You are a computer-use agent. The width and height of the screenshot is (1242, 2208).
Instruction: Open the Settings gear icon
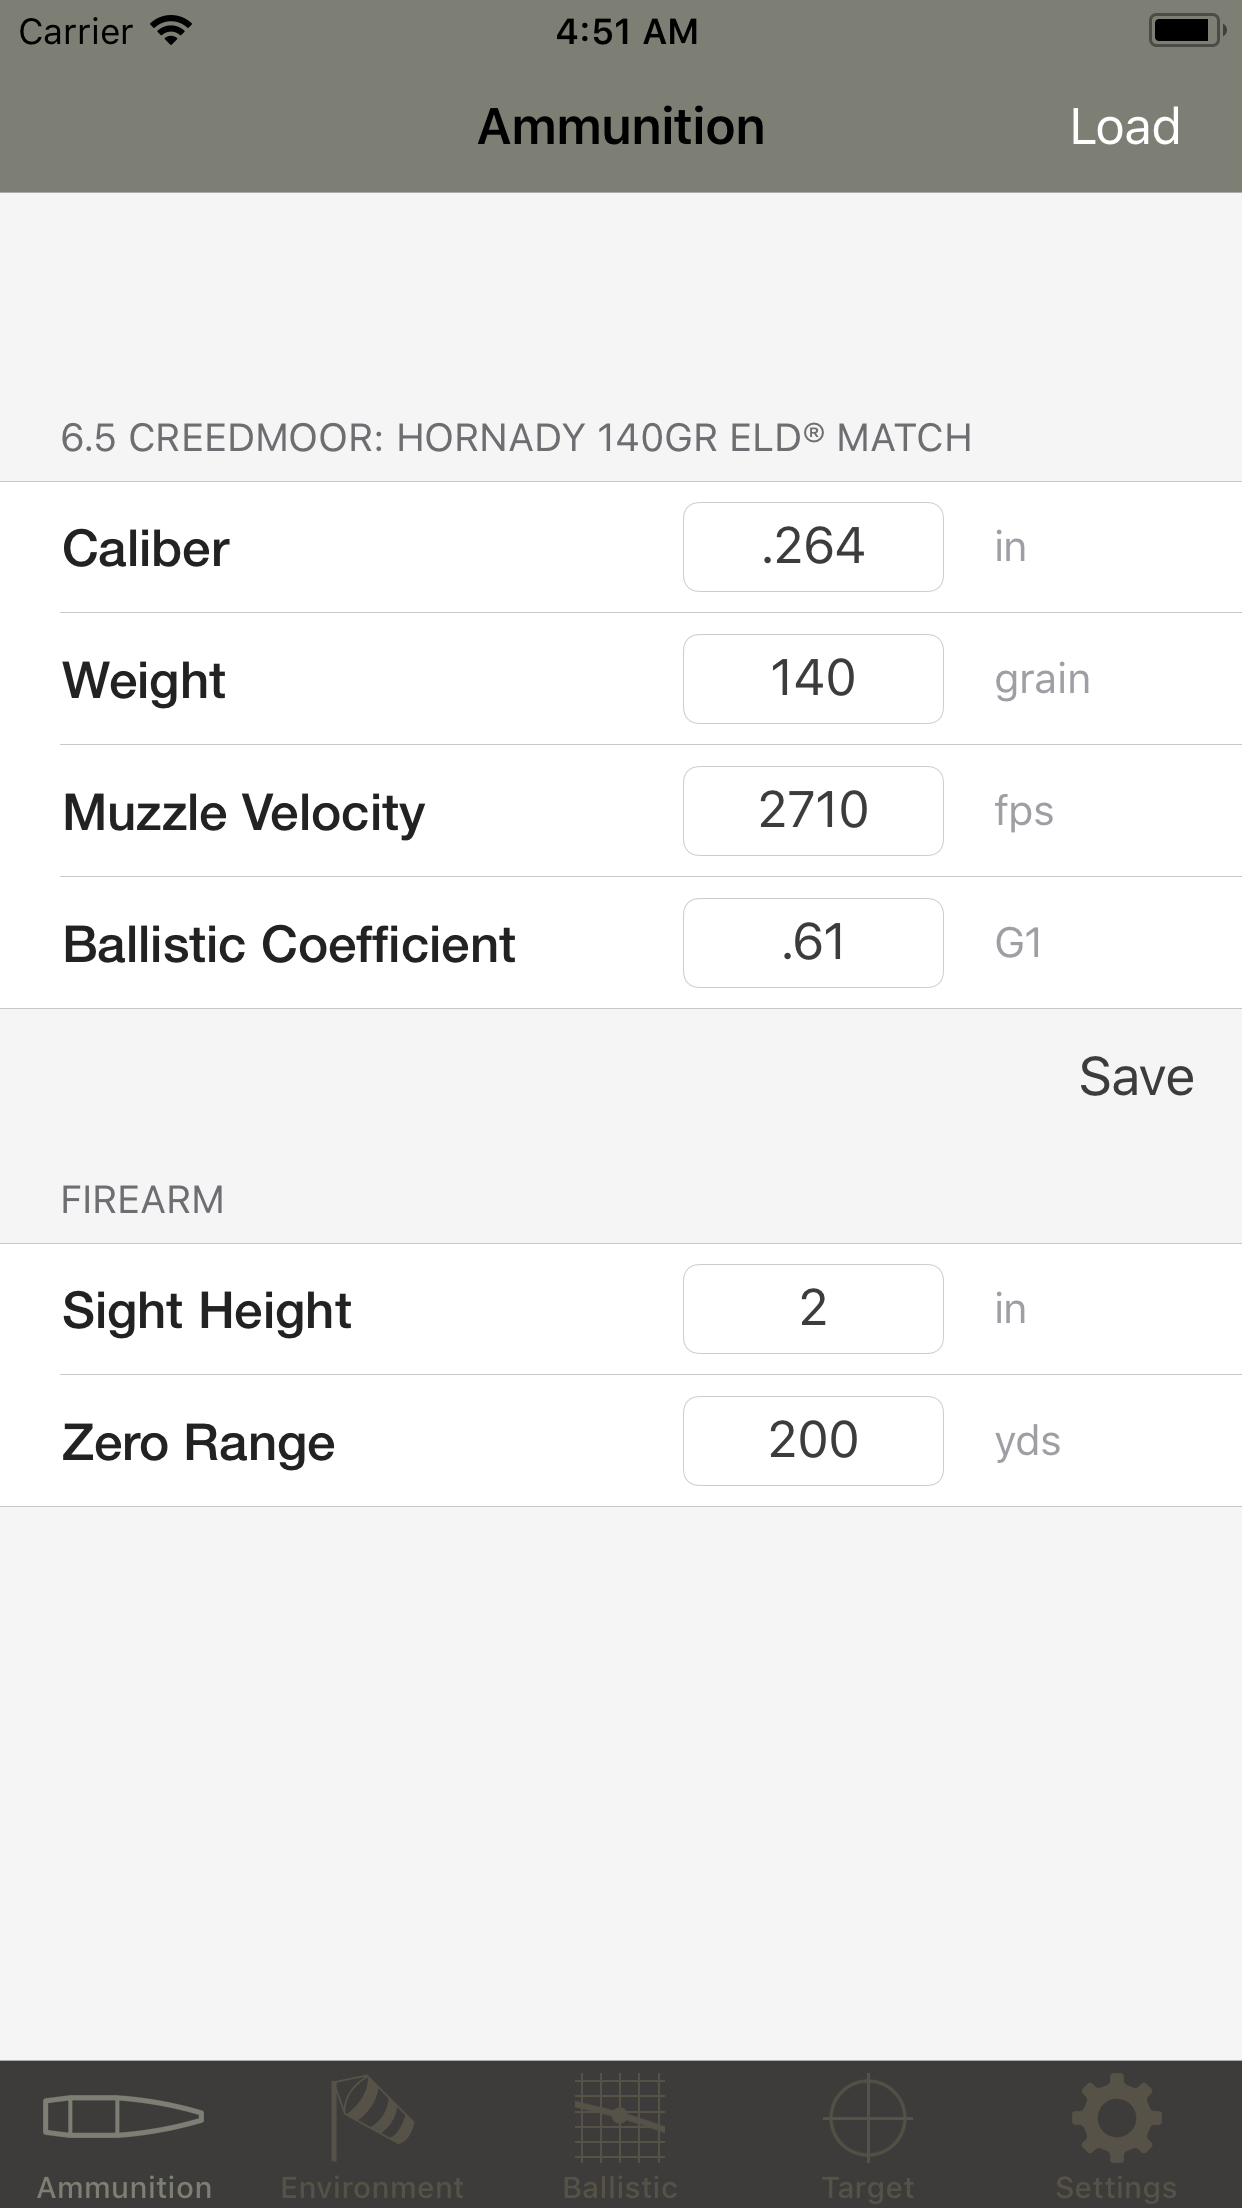point(1116,2115)
